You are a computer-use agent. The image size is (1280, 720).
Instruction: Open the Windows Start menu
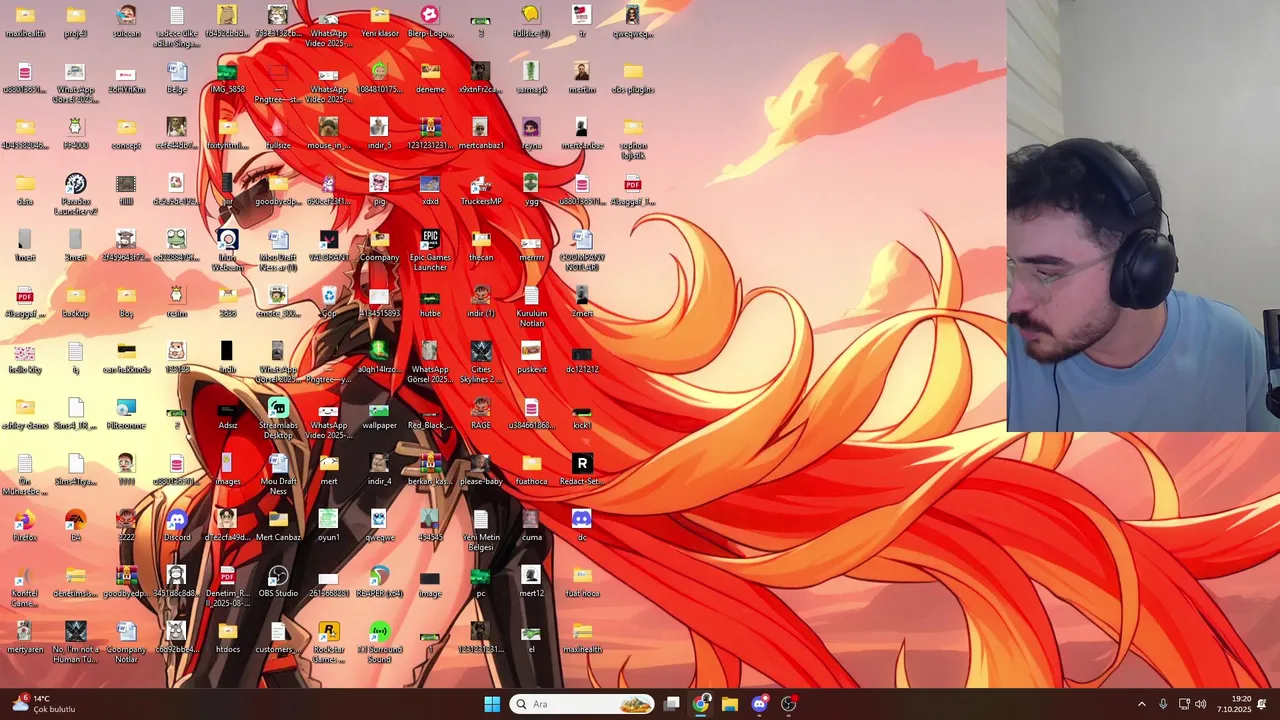(x=492, y=704)
